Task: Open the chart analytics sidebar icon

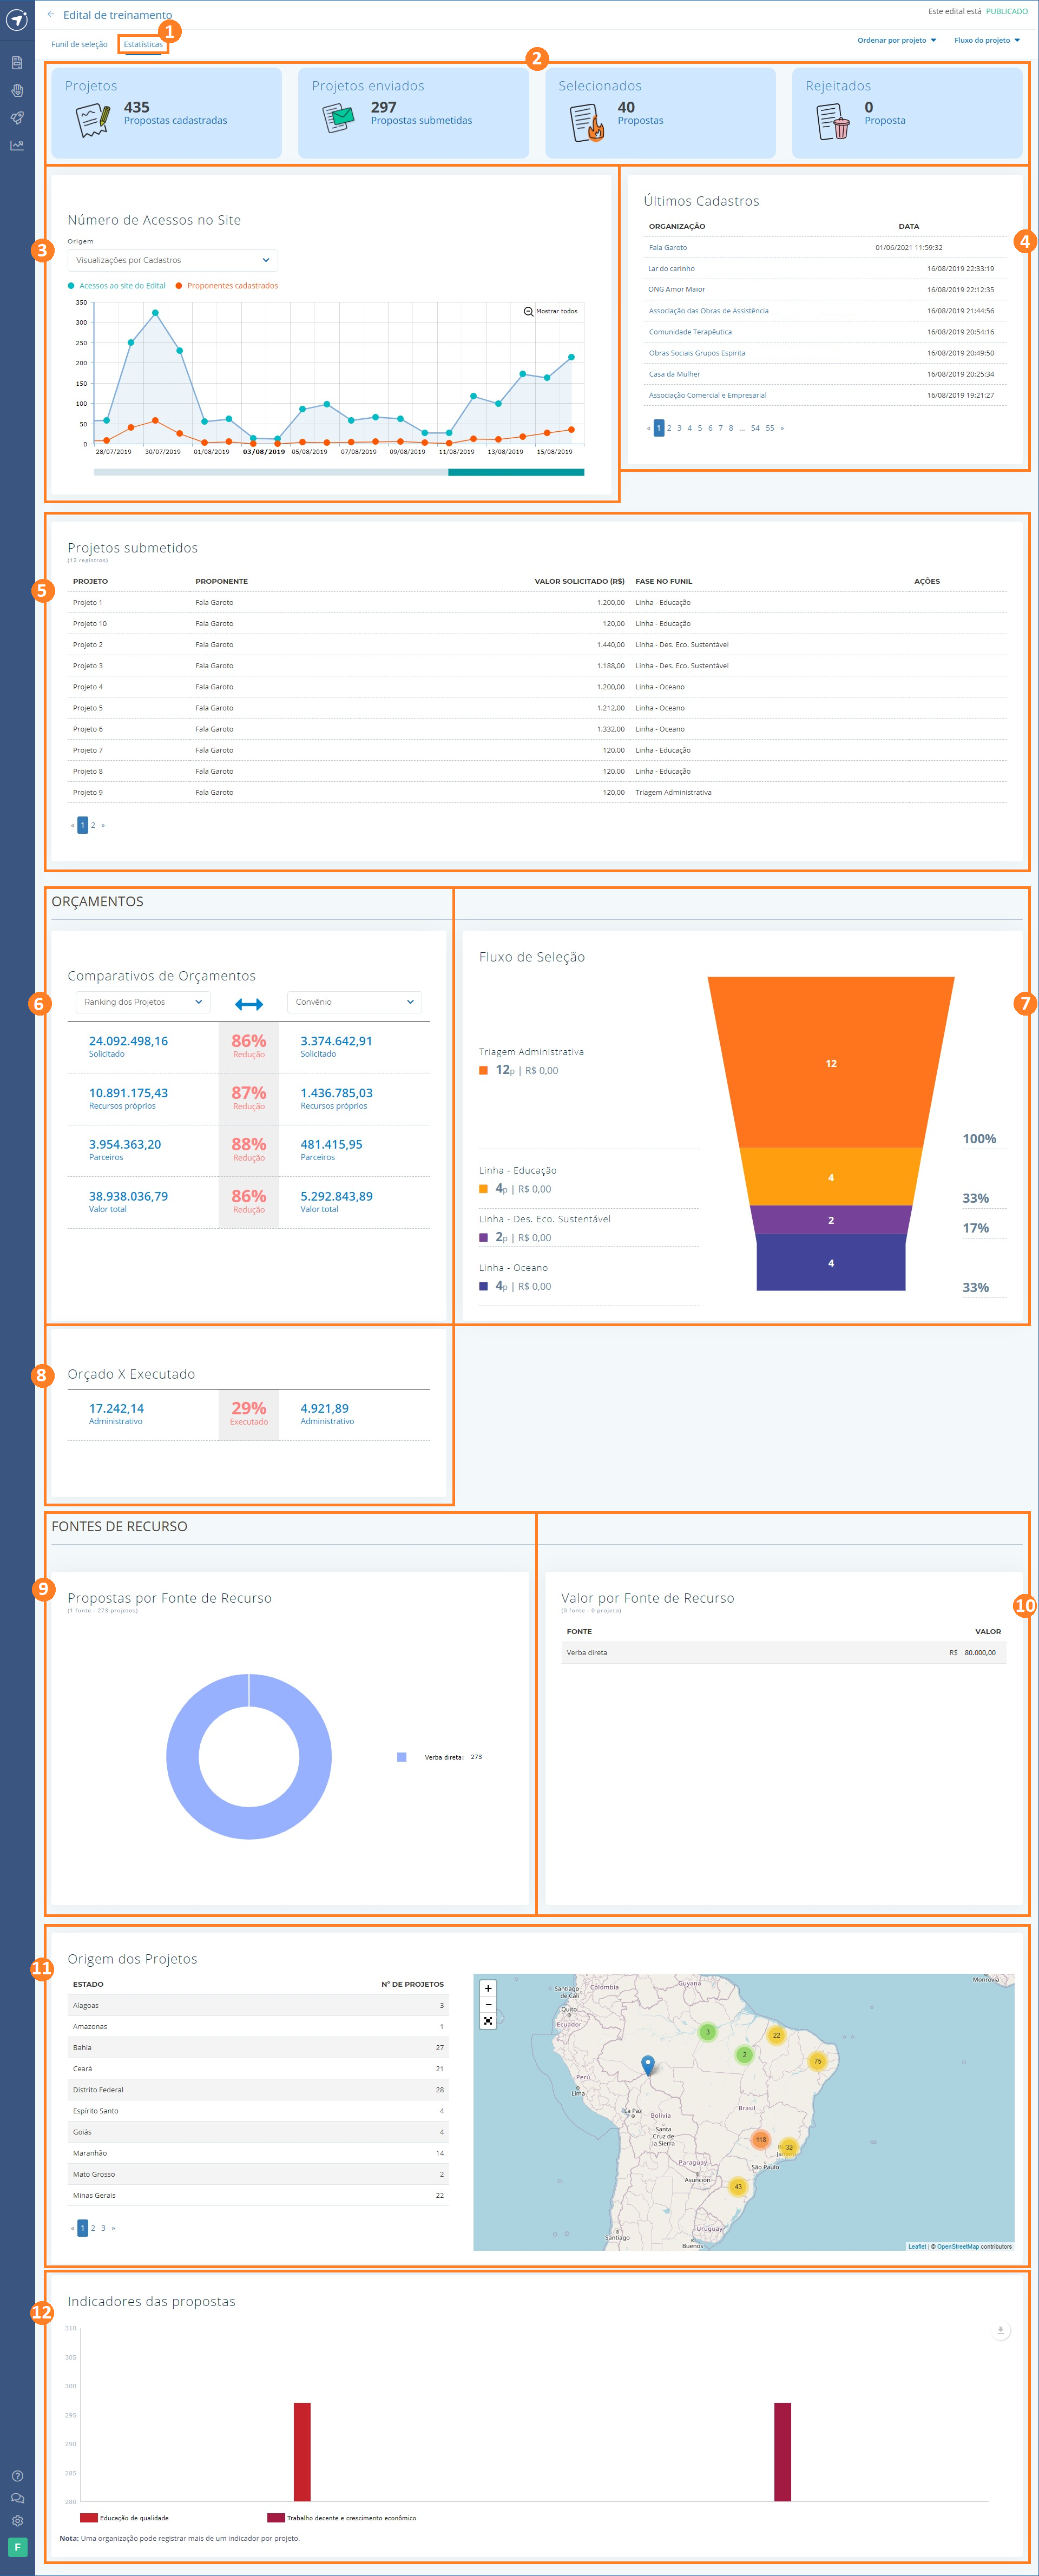Action: click(17, 146)
